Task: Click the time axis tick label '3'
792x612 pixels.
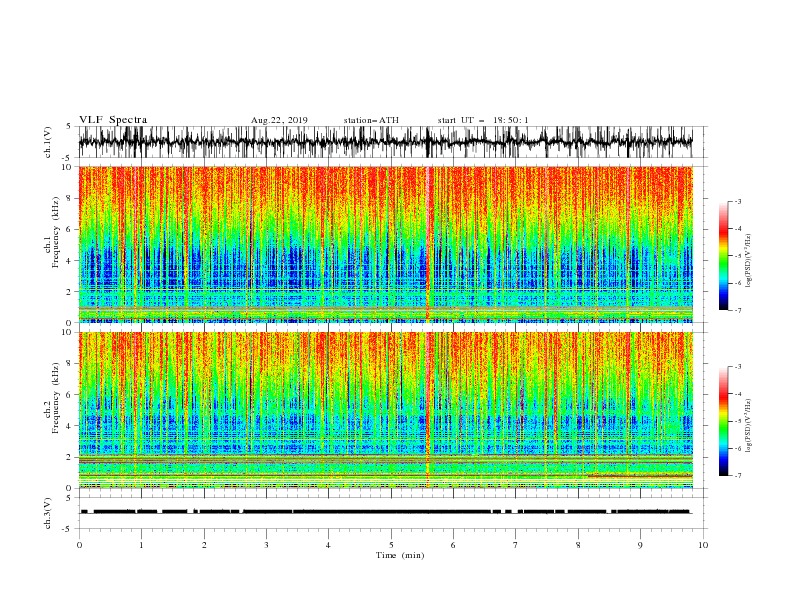Action: coord(266,545)
